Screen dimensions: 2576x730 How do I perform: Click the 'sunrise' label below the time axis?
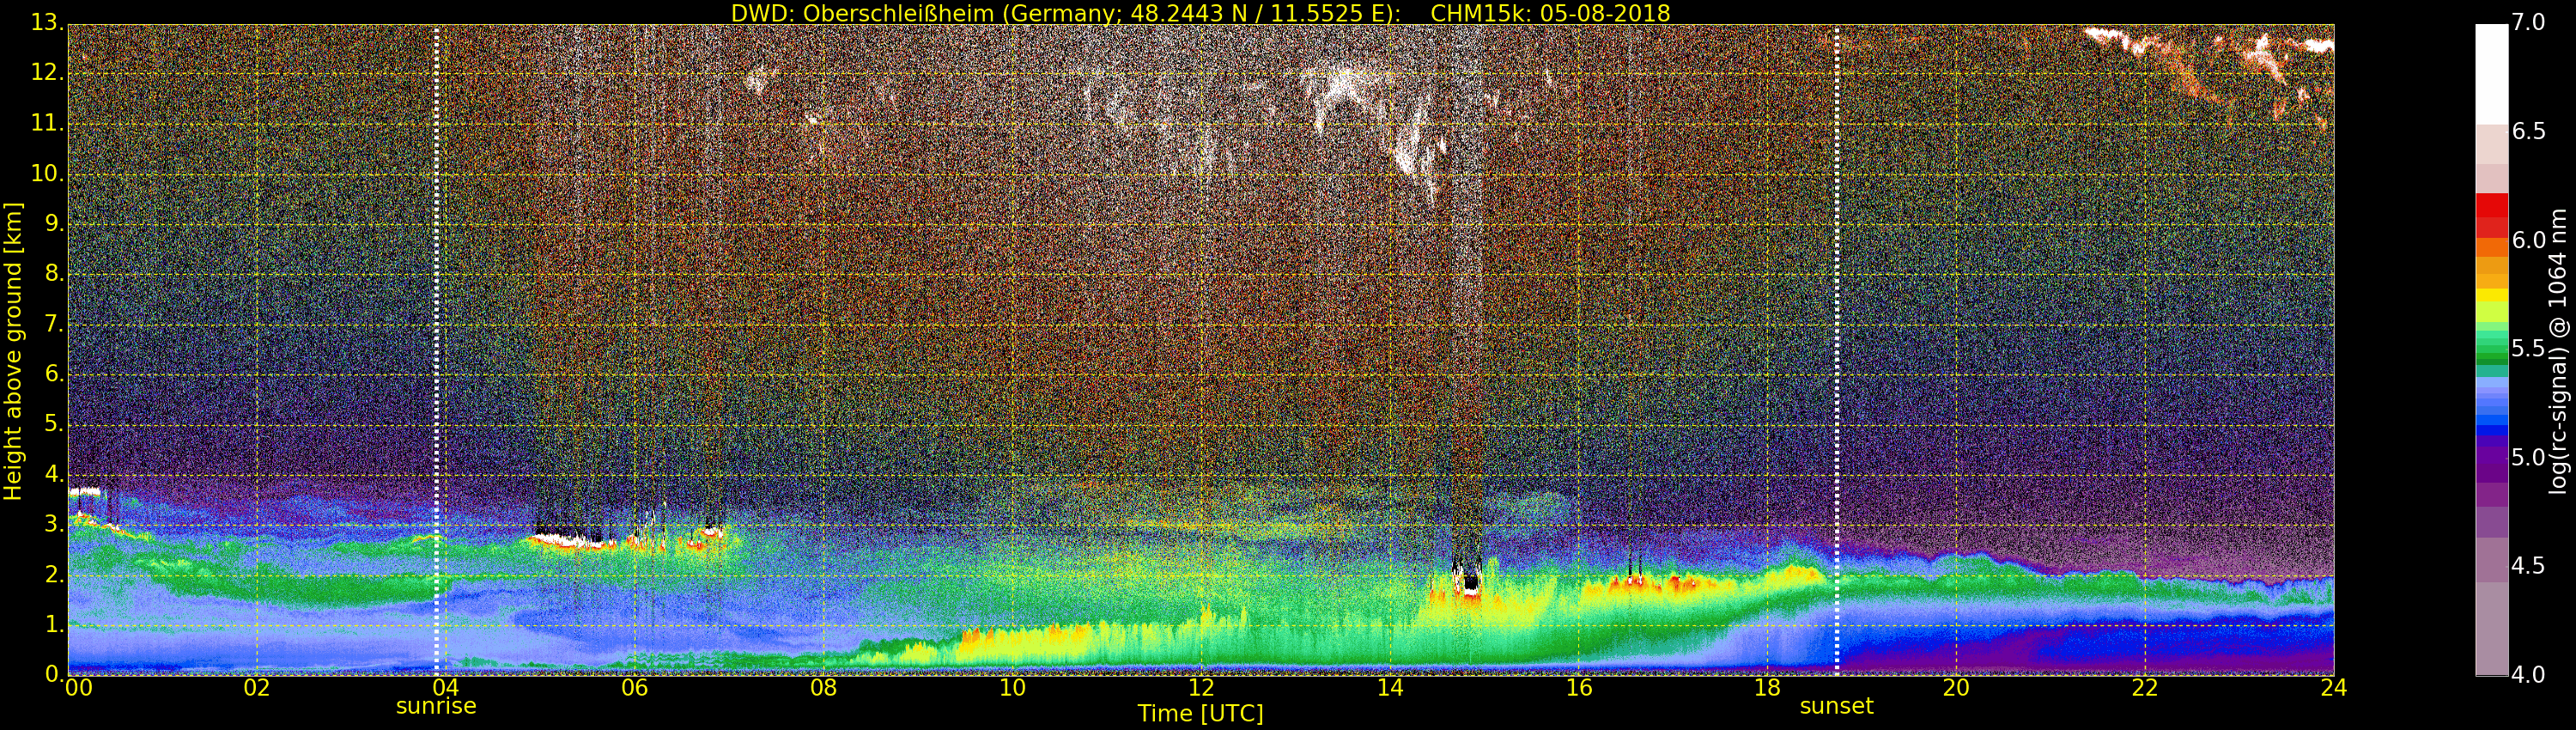[436, 706]
